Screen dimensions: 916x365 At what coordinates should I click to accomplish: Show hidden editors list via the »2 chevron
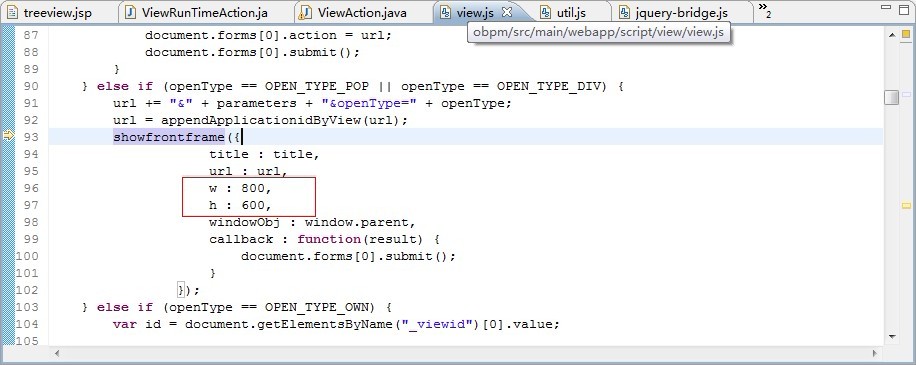(x=765, y=11)
